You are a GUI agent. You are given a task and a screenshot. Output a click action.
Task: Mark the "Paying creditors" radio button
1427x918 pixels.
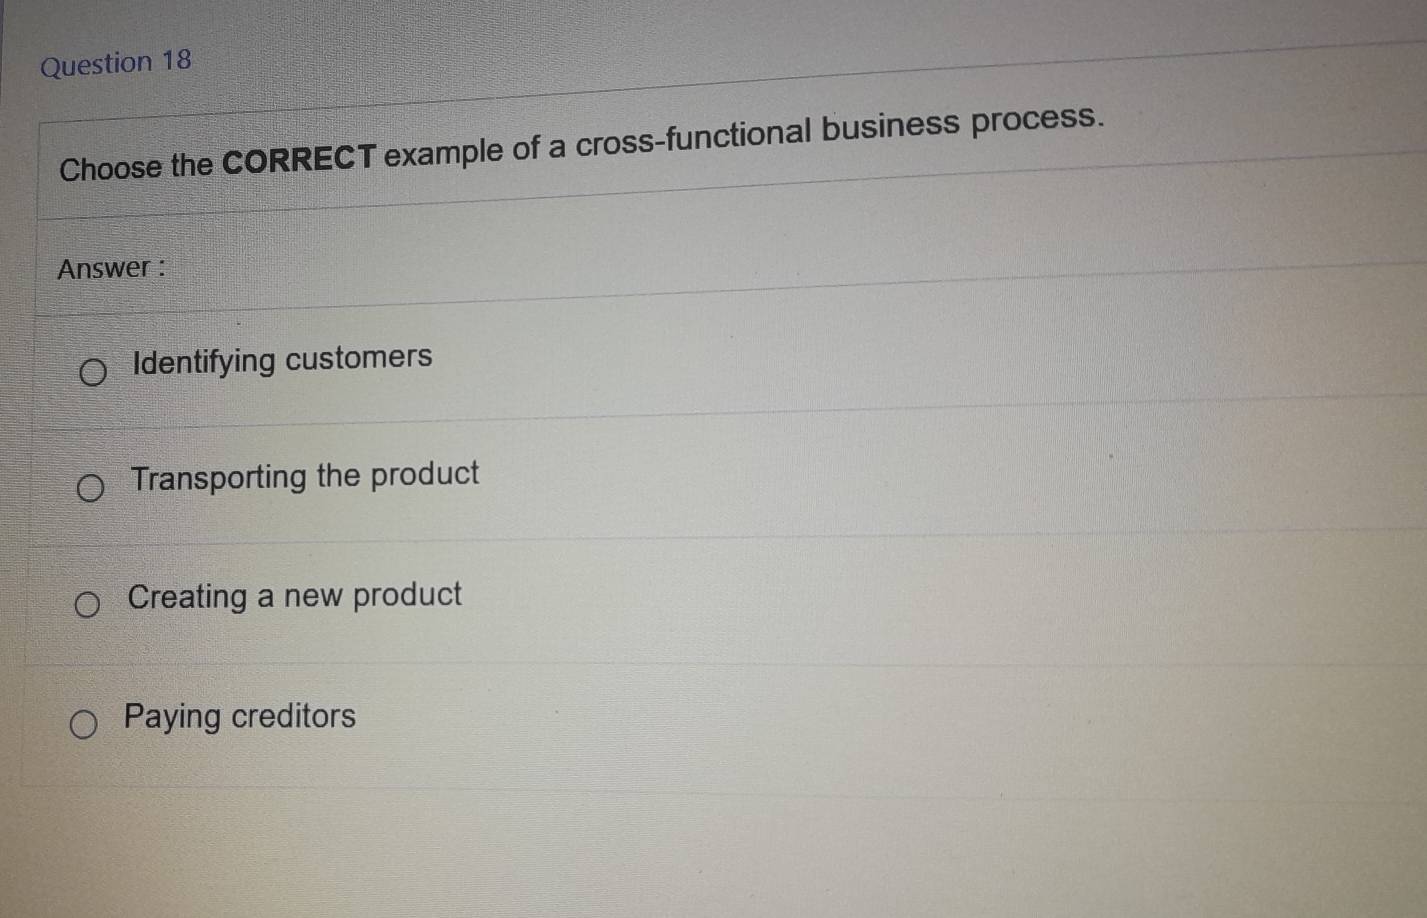click(84, 724)
